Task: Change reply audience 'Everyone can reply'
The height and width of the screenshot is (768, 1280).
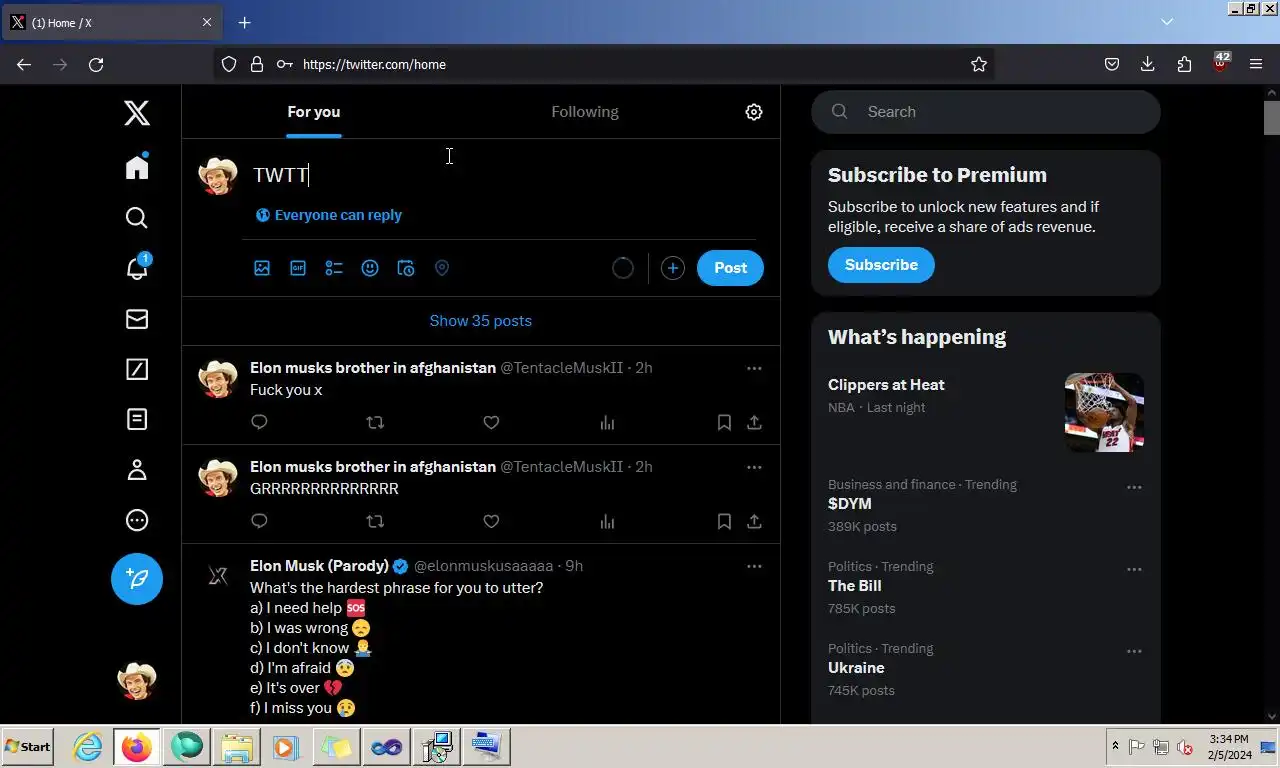Action: click(329, 215)
